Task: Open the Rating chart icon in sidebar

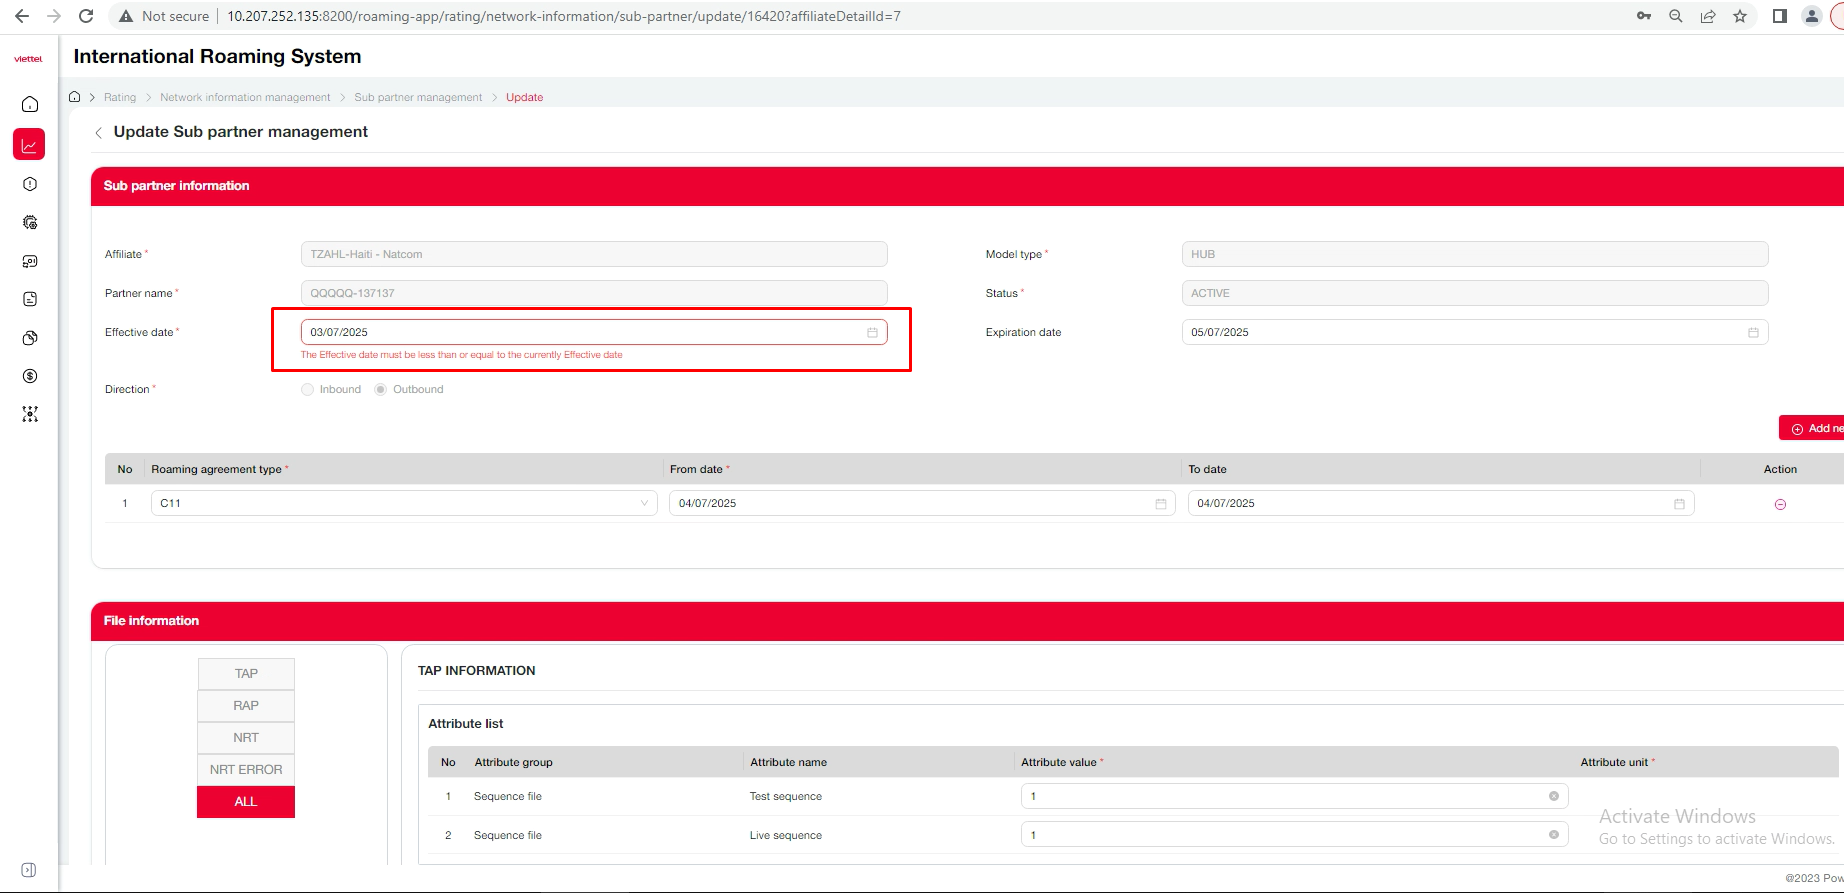Action: (29, 145)
